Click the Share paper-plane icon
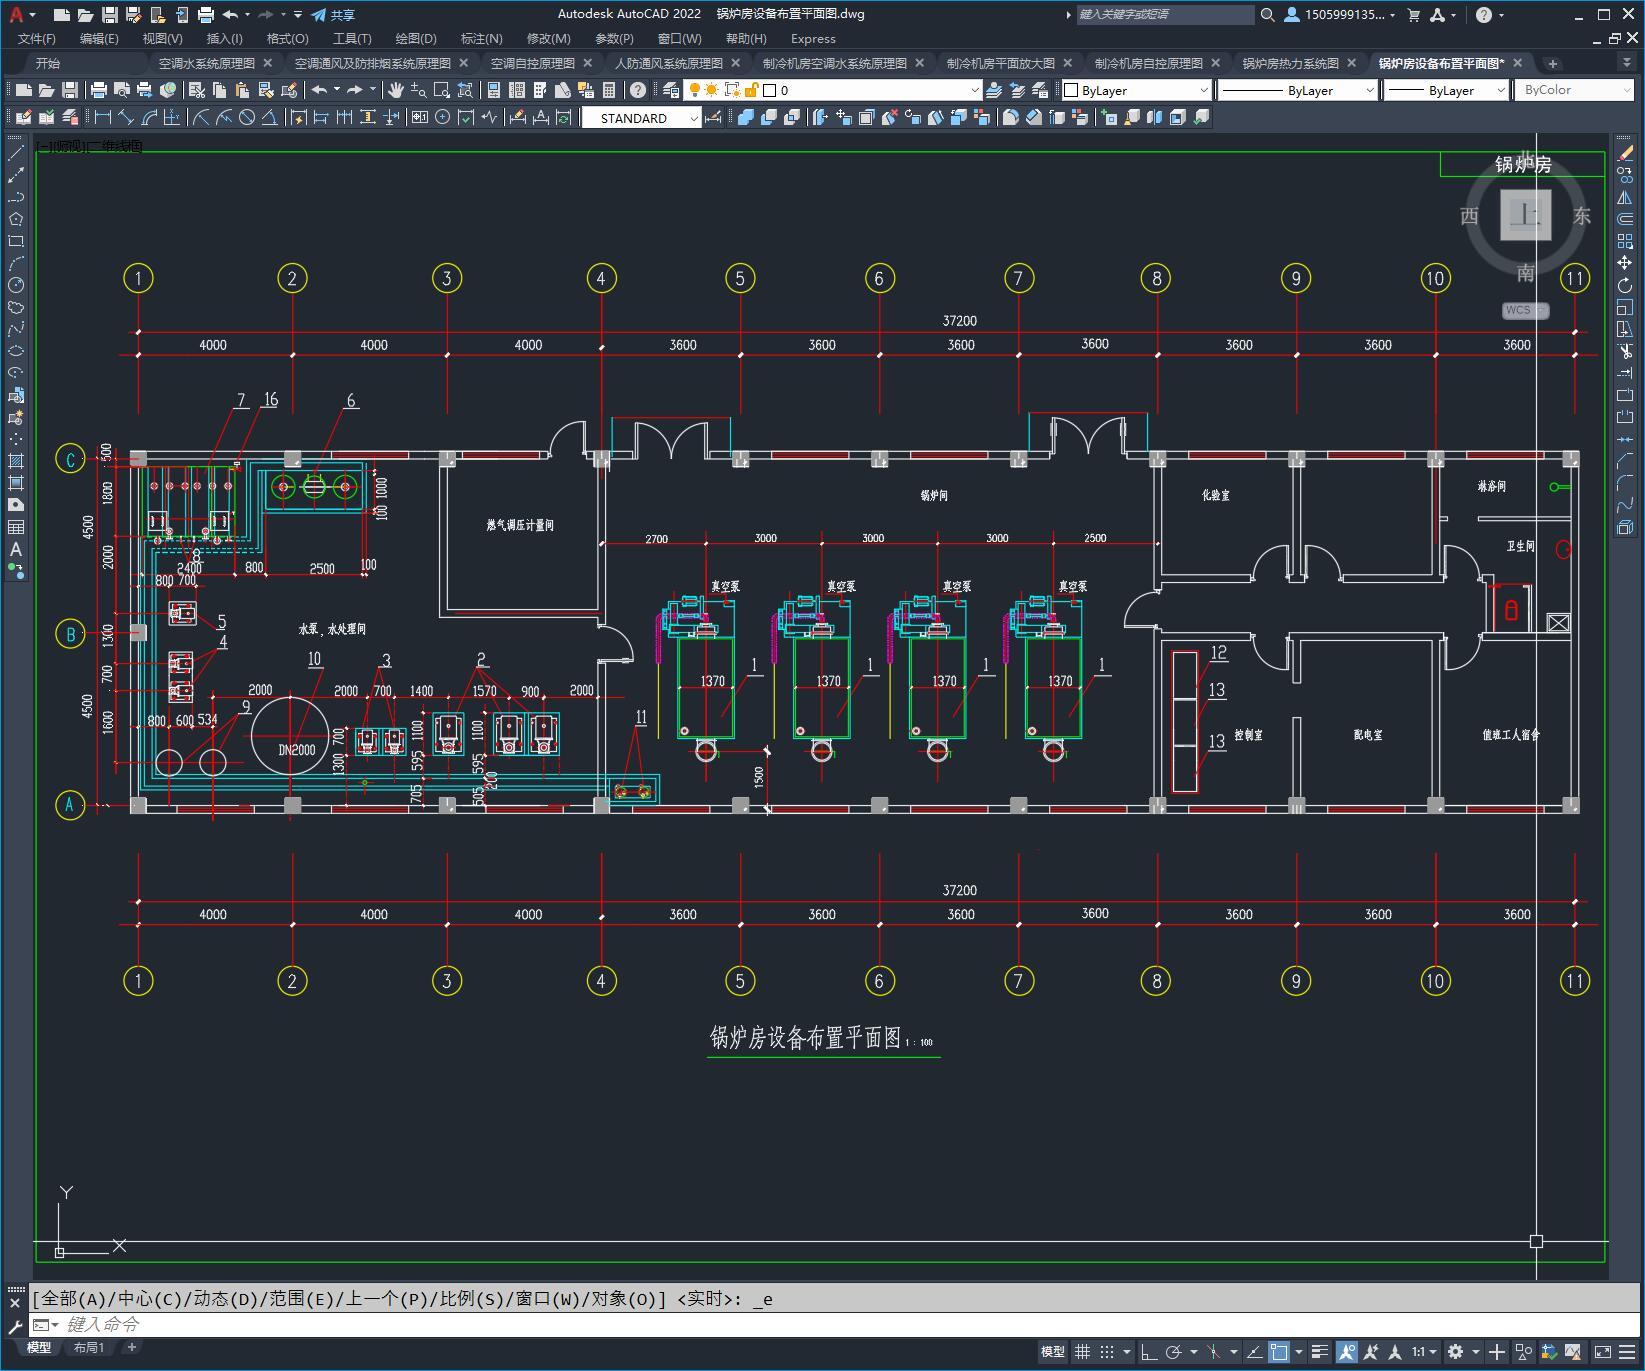Screen dimensions: 1645x1371 (319, 15)
